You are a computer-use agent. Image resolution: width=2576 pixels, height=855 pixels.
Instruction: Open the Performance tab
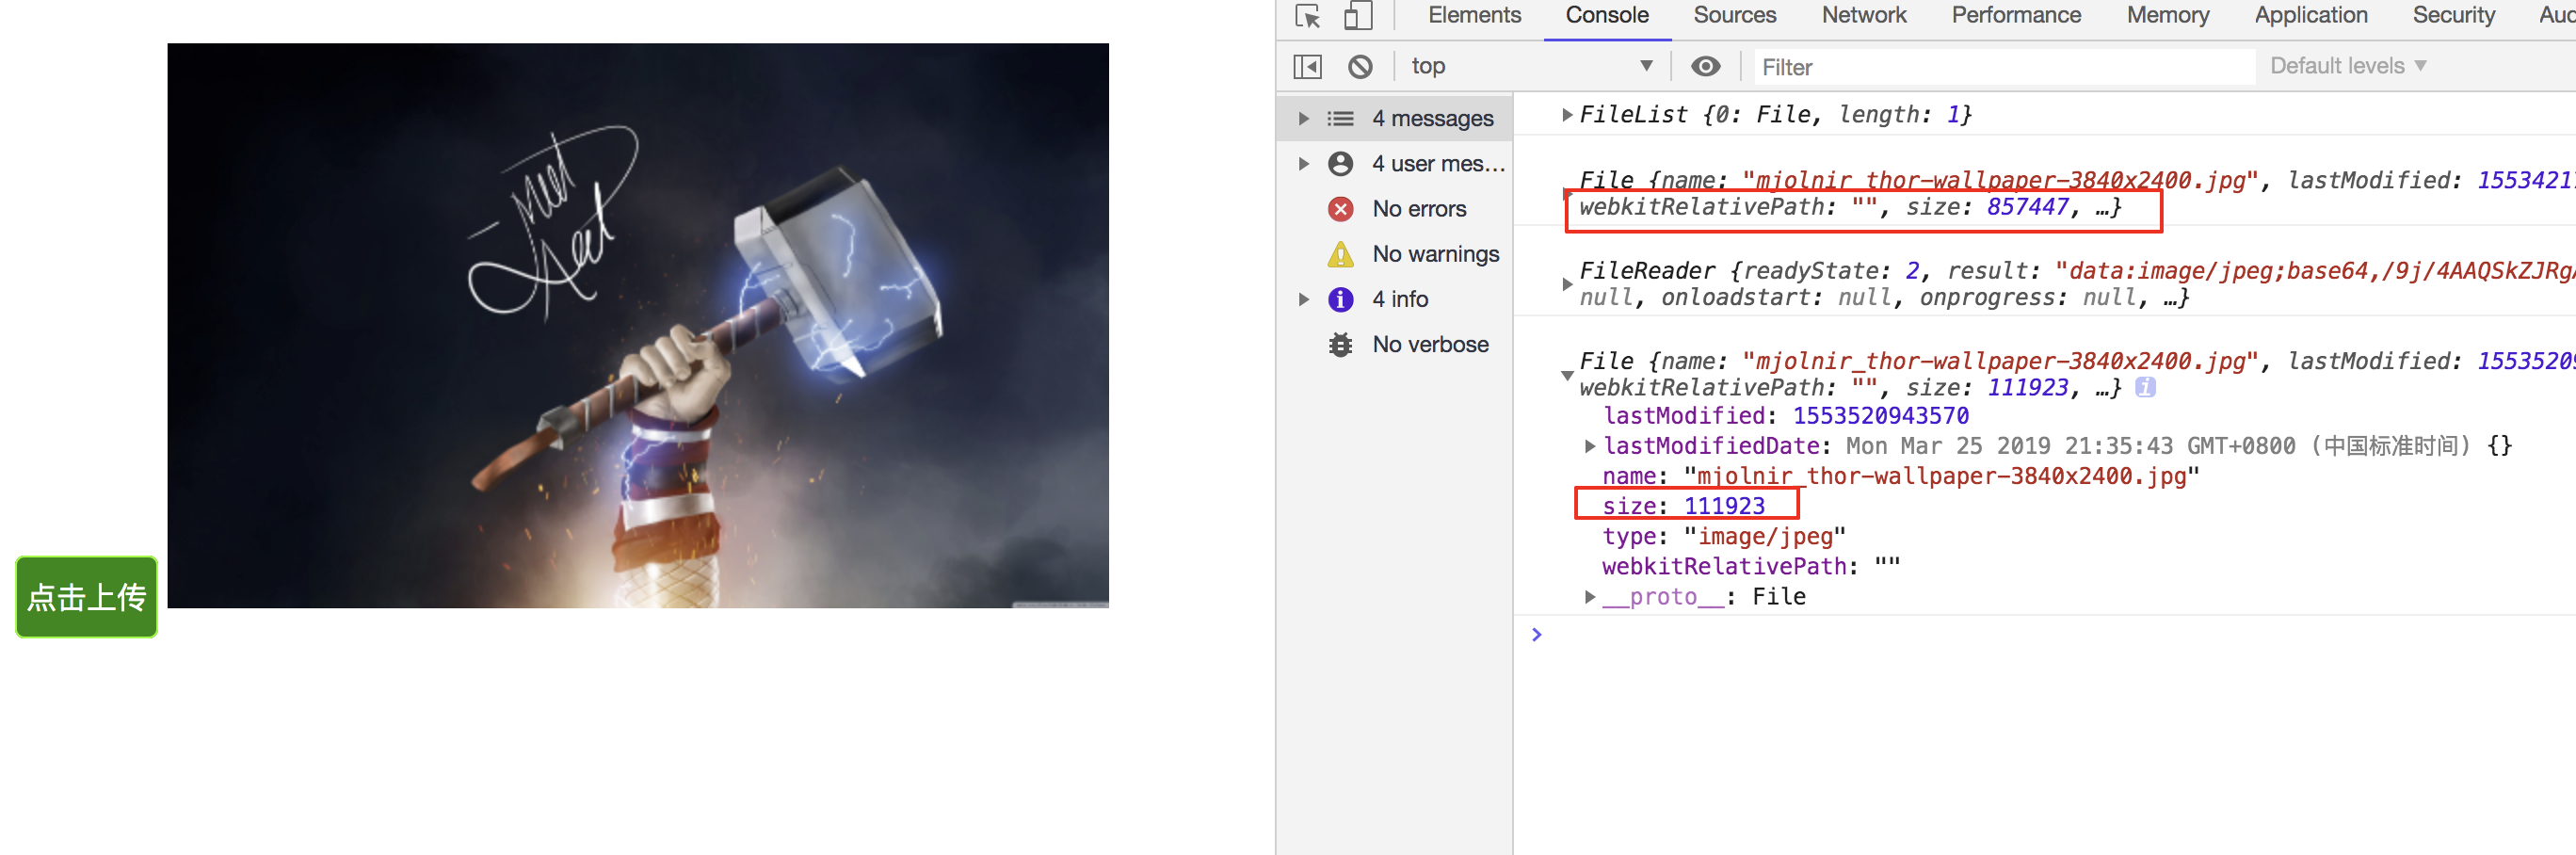2015,16
